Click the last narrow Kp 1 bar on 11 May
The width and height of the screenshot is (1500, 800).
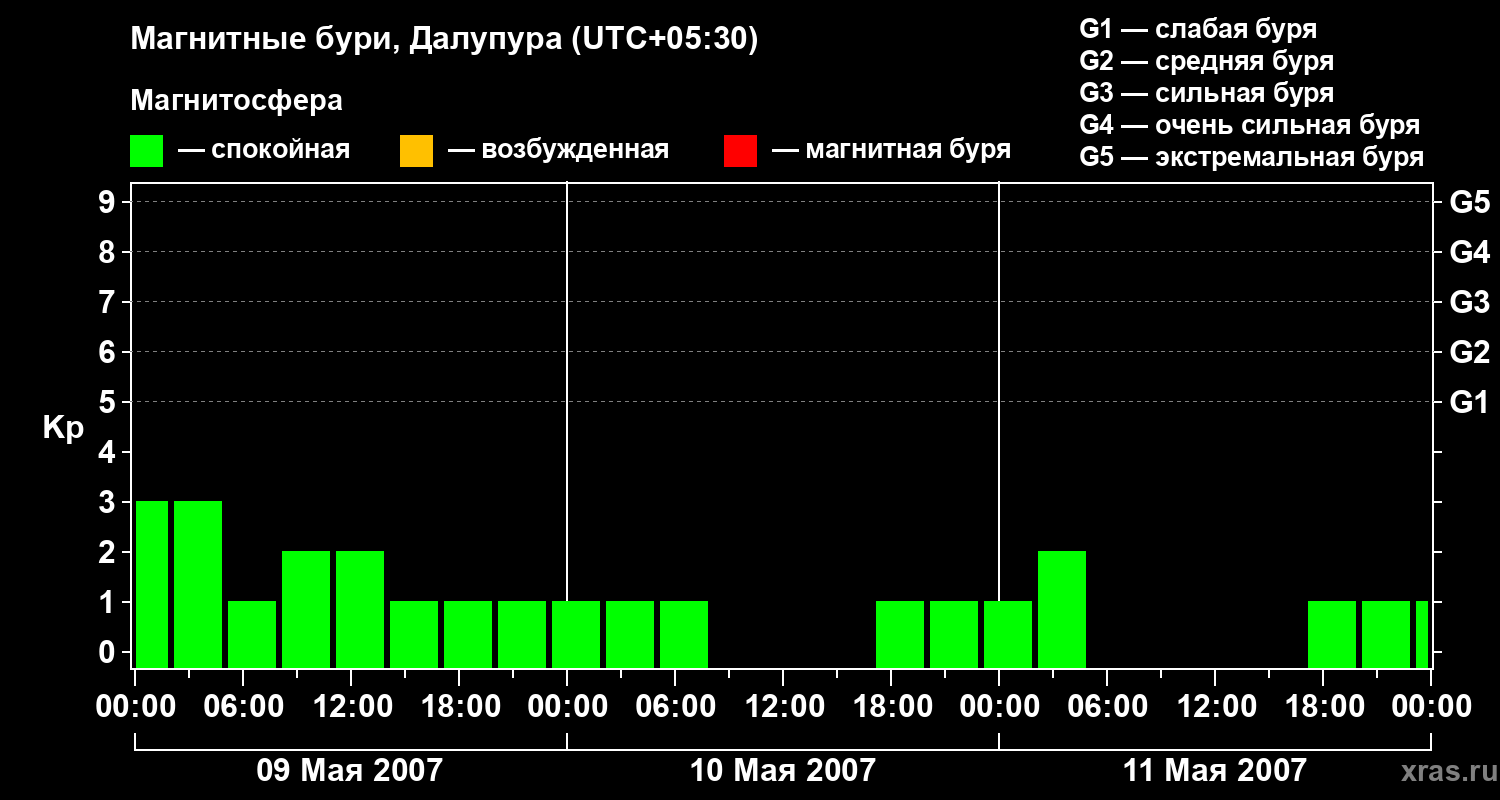pyautogui.click(x=1422, y=634)
